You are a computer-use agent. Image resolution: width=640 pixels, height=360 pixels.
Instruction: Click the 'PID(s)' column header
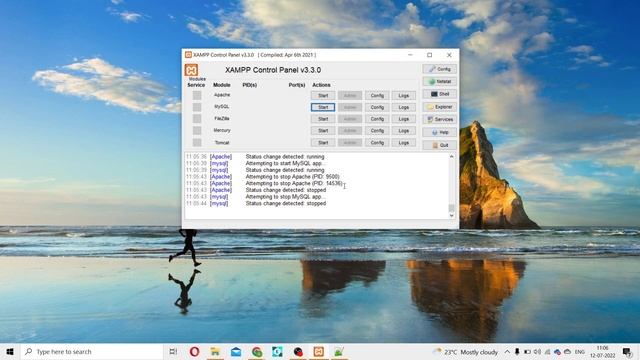tap(249, 85)
